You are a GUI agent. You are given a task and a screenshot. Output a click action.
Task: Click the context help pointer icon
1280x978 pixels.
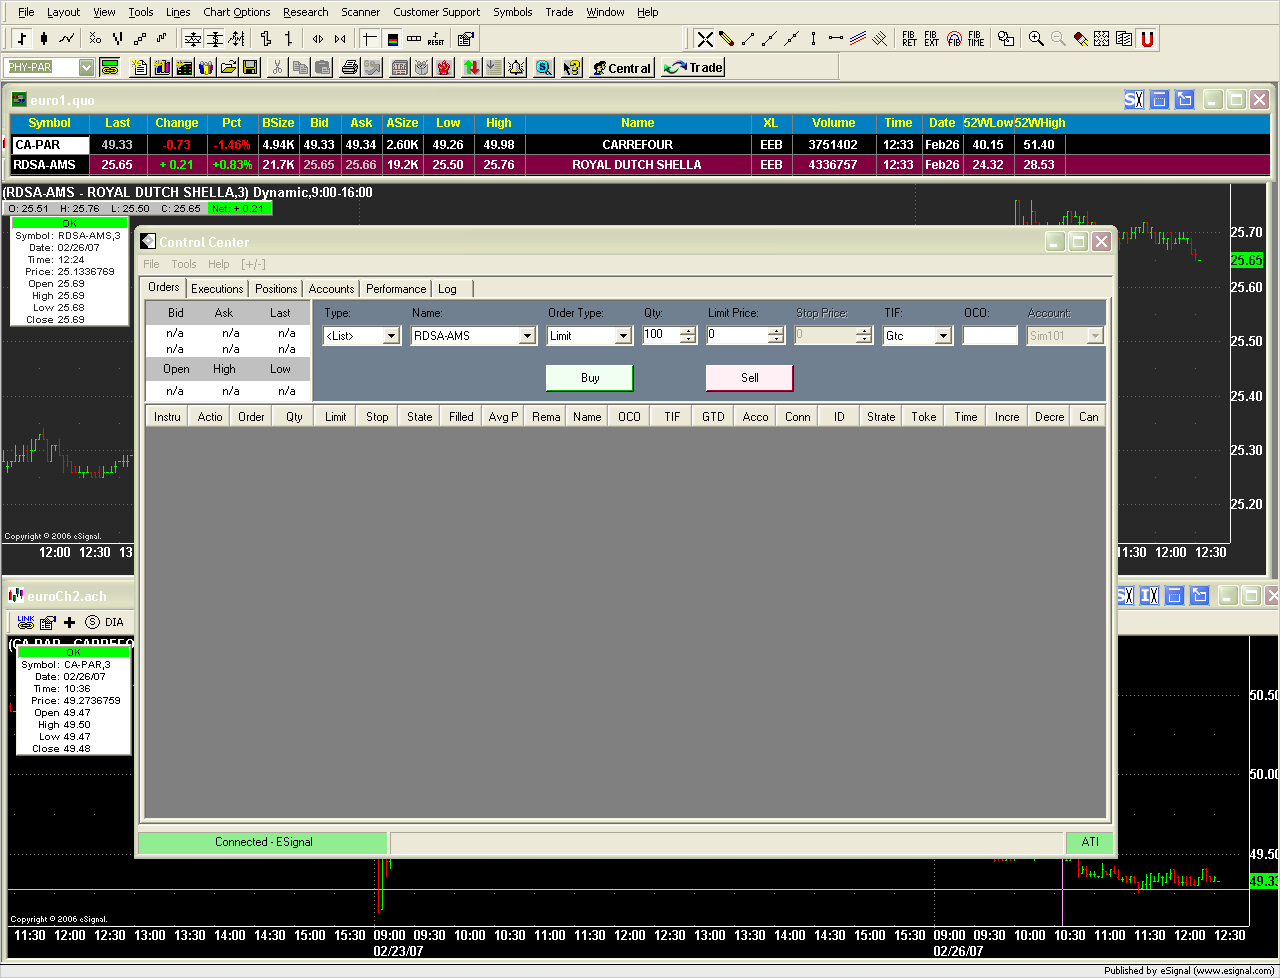572,68
